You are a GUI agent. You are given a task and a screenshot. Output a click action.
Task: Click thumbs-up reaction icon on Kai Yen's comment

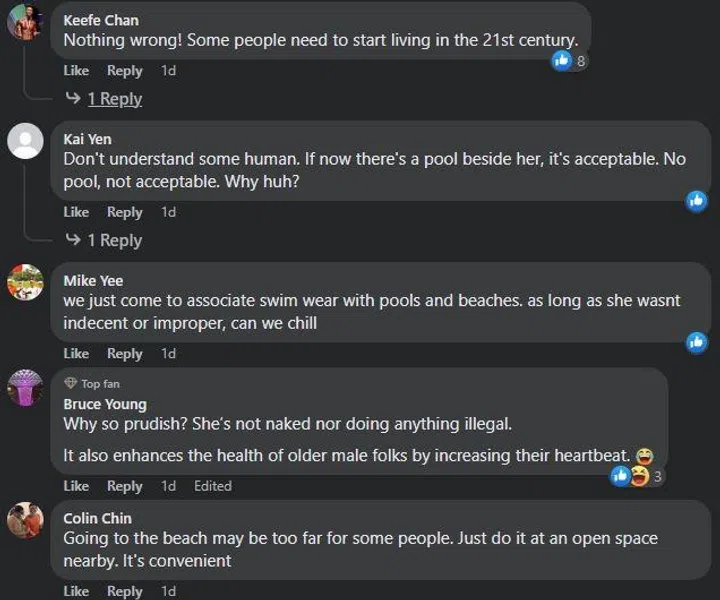click(x=697, y=200)
